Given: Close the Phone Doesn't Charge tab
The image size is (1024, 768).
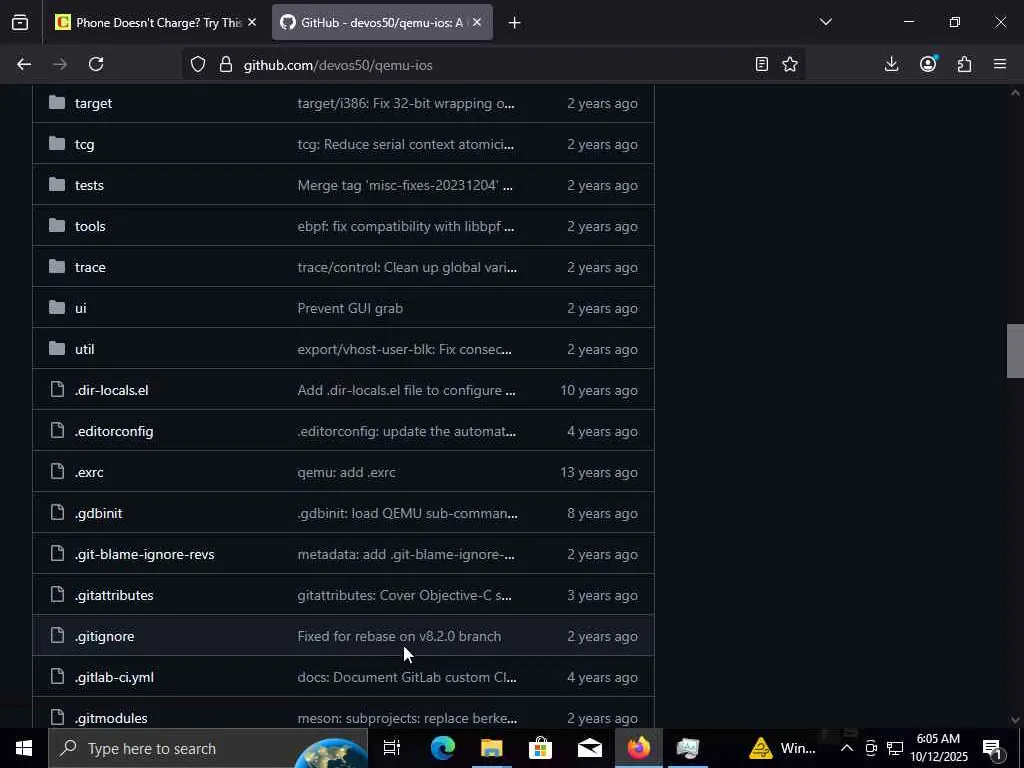Looking at the screenshot, I should click(252, 23).
